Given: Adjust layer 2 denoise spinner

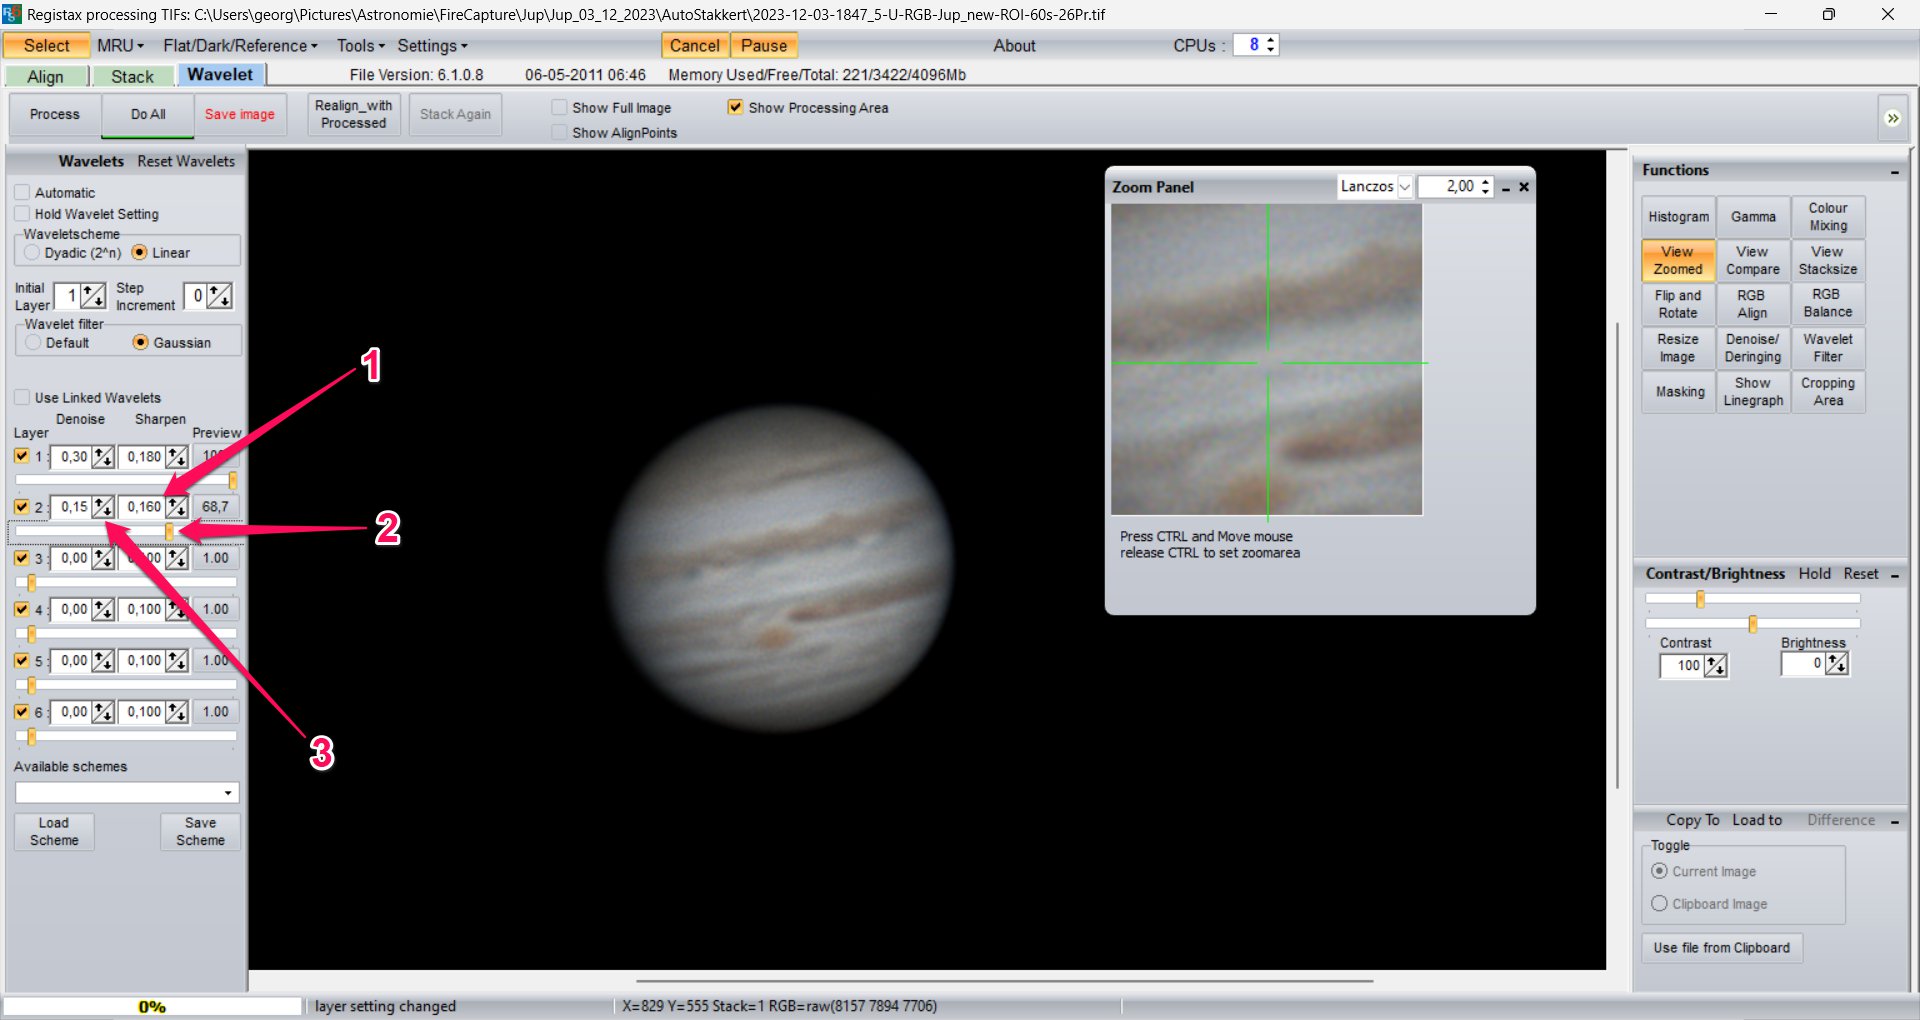Looking at the screenshot, I should 103,507.
